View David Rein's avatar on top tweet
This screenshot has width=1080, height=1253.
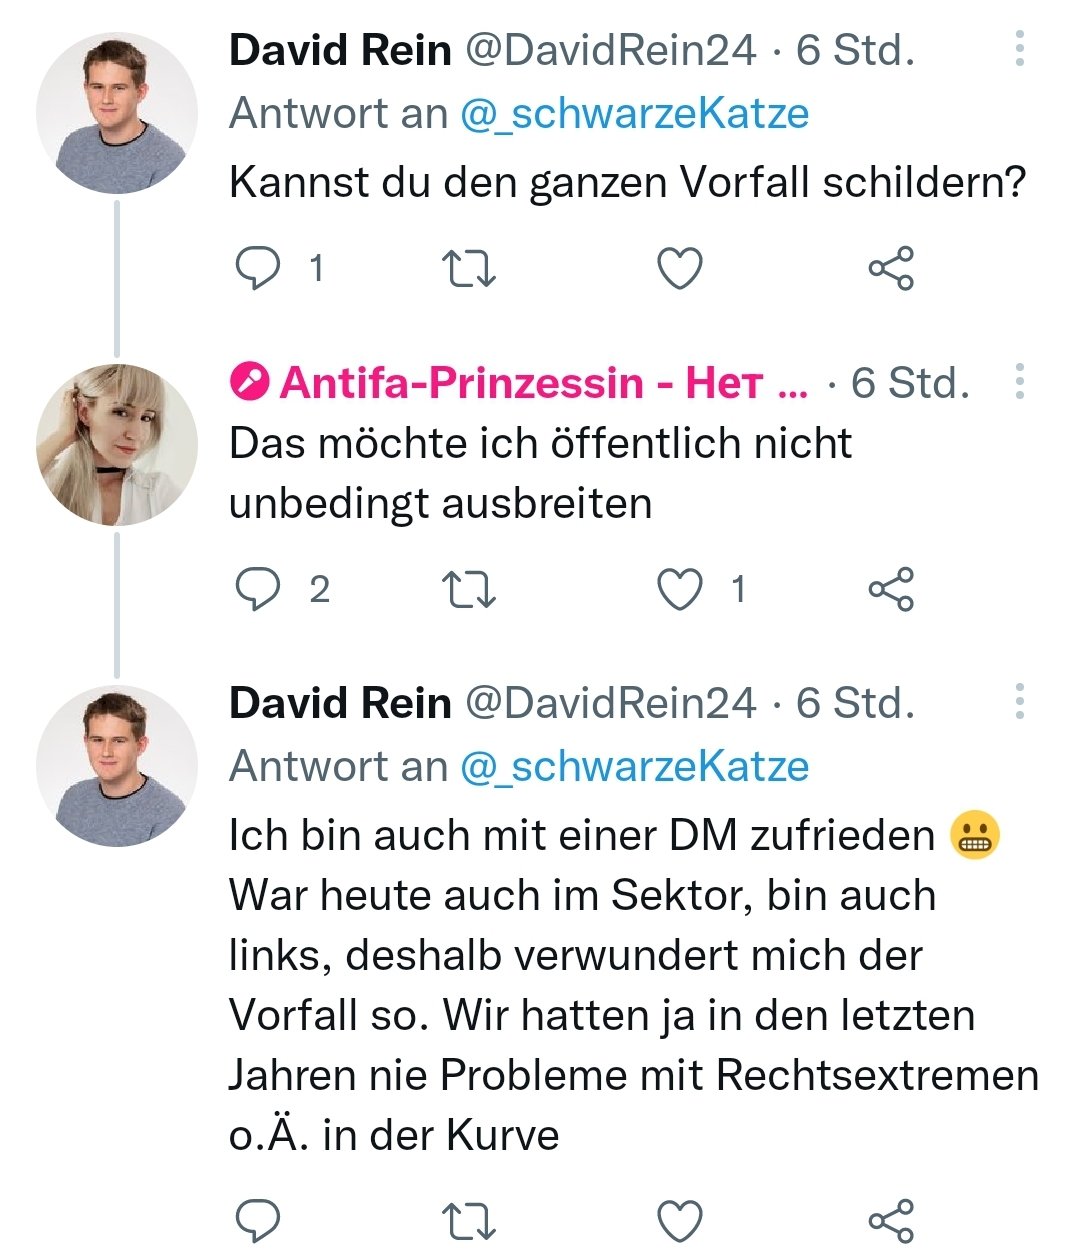(117, 113)
